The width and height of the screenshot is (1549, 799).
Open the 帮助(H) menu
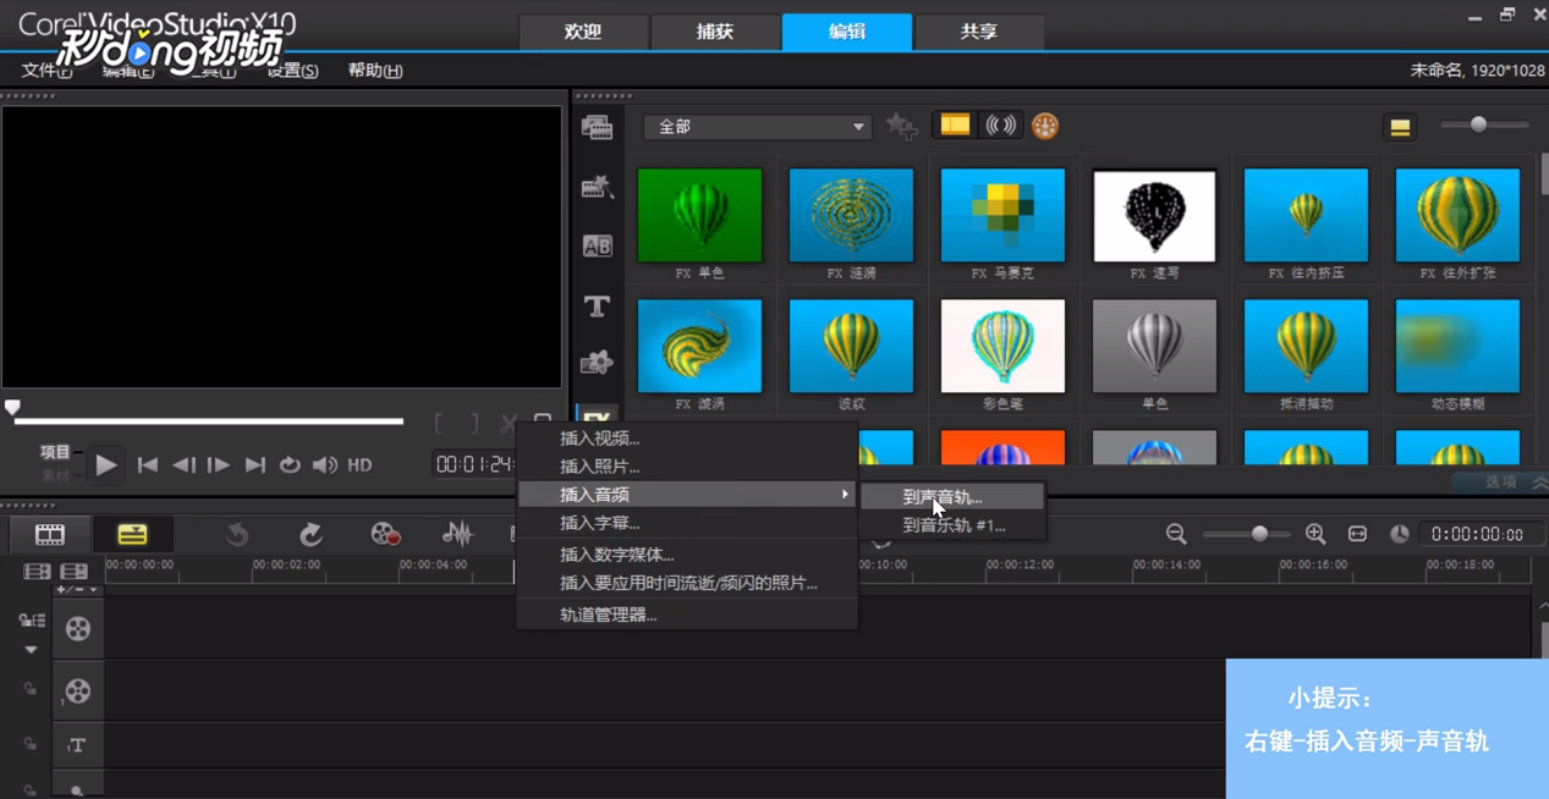375,70
